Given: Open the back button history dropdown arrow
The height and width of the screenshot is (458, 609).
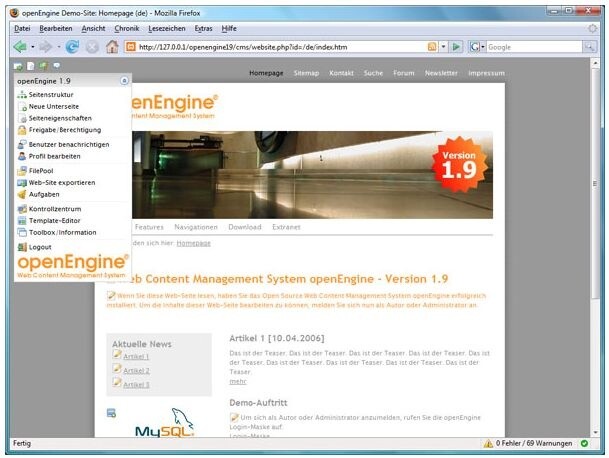Looking at the screenshot, I should (x=33, y=47).
